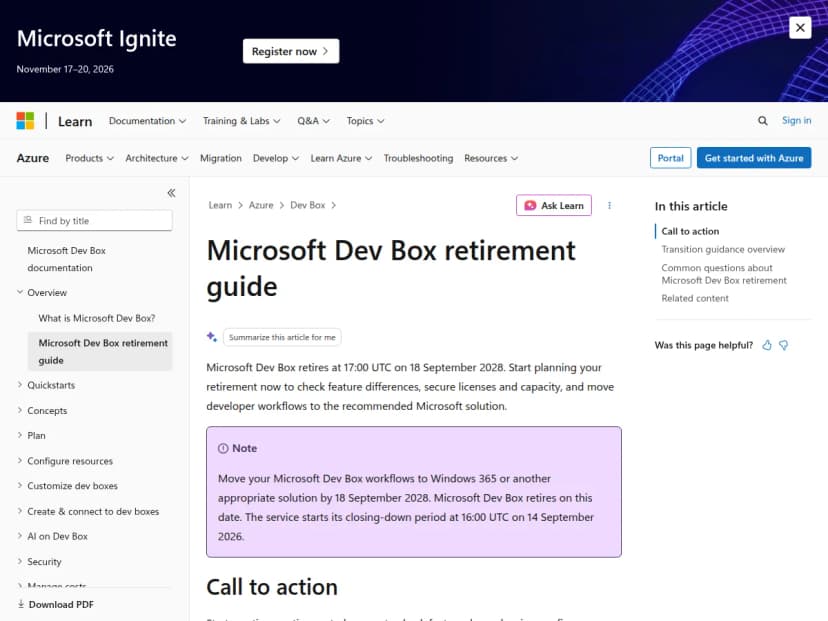Expand the Resources menu

[491, 158]
